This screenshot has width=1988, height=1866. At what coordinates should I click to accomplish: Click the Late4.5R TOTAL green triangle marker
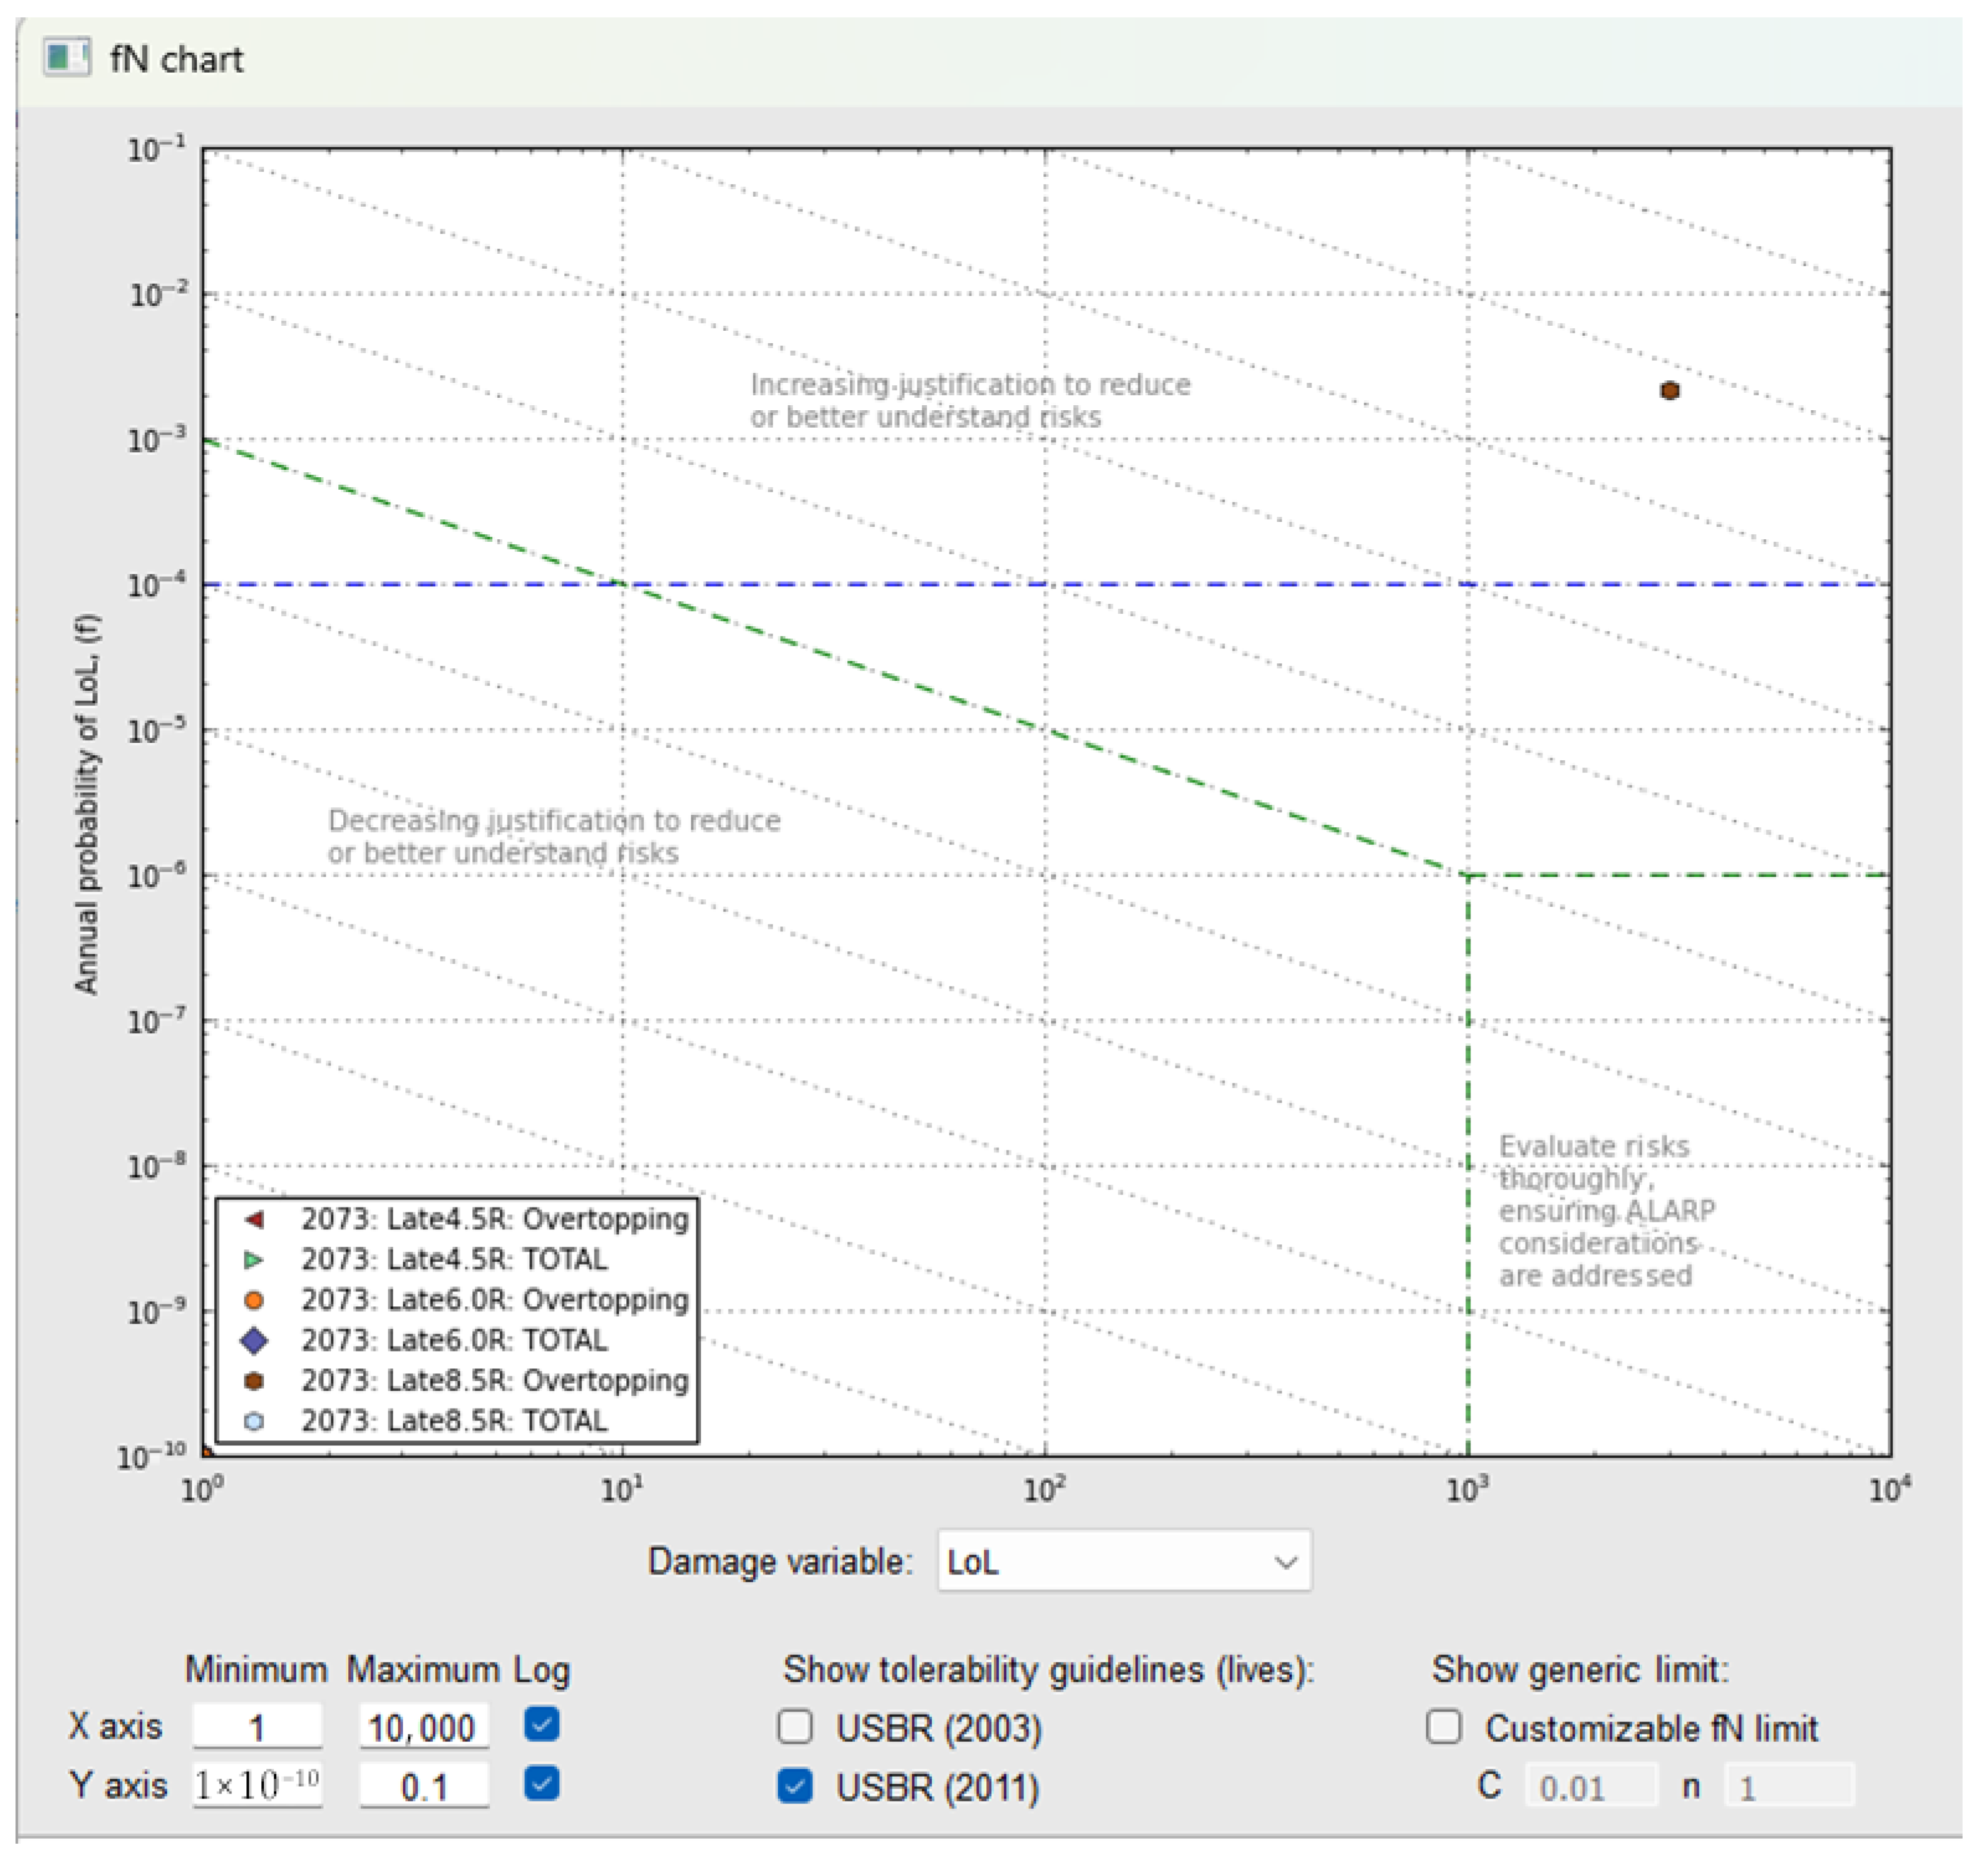(254, 1260)
